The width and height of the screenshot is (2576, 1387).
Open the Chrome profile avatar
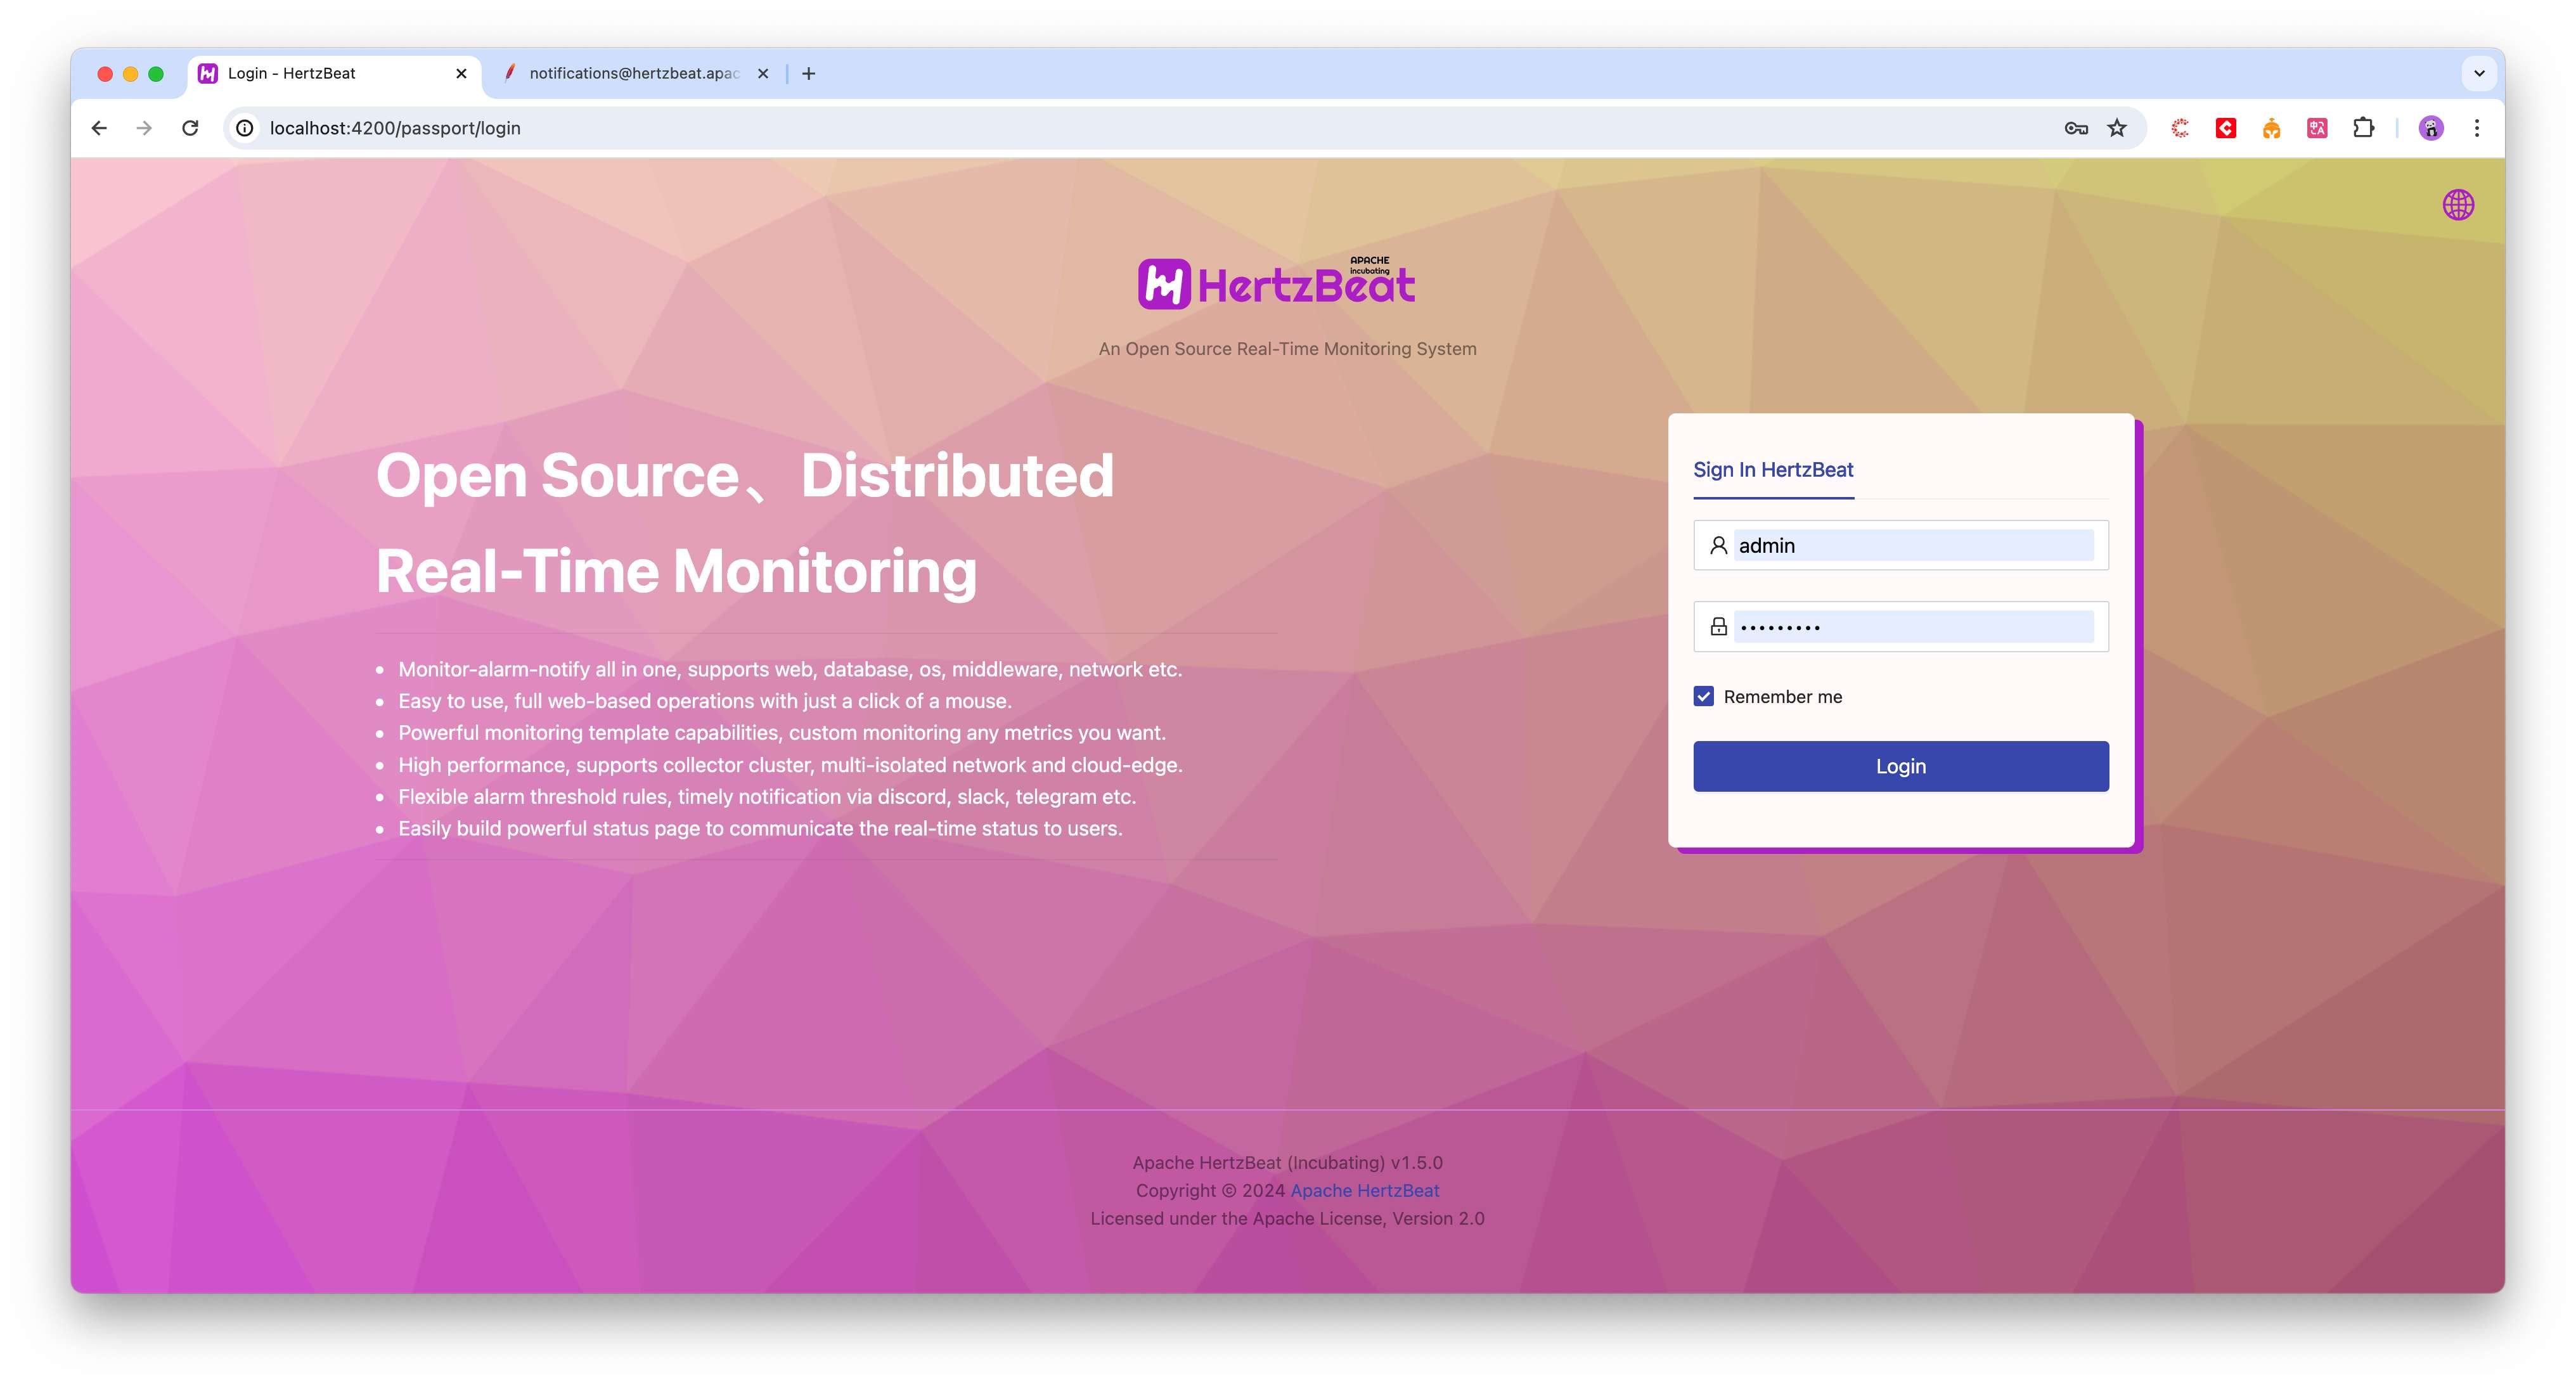tap(2431, 128)
